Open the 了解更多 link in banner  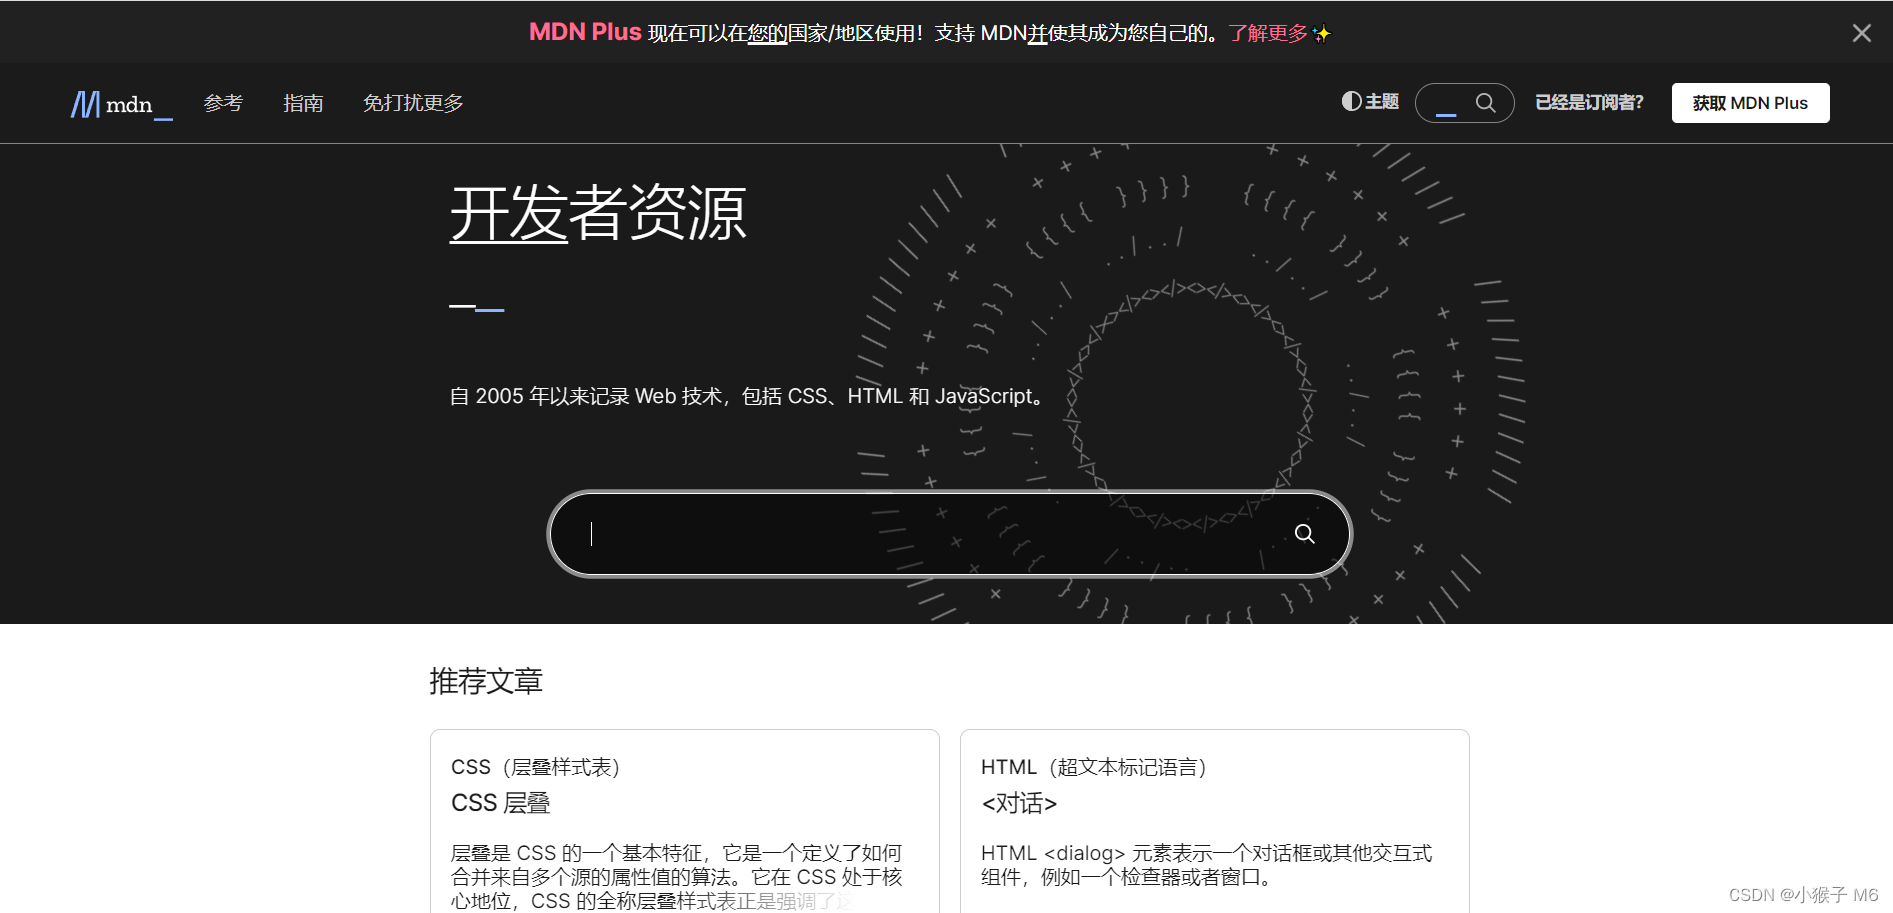[x=1268, y=33]
